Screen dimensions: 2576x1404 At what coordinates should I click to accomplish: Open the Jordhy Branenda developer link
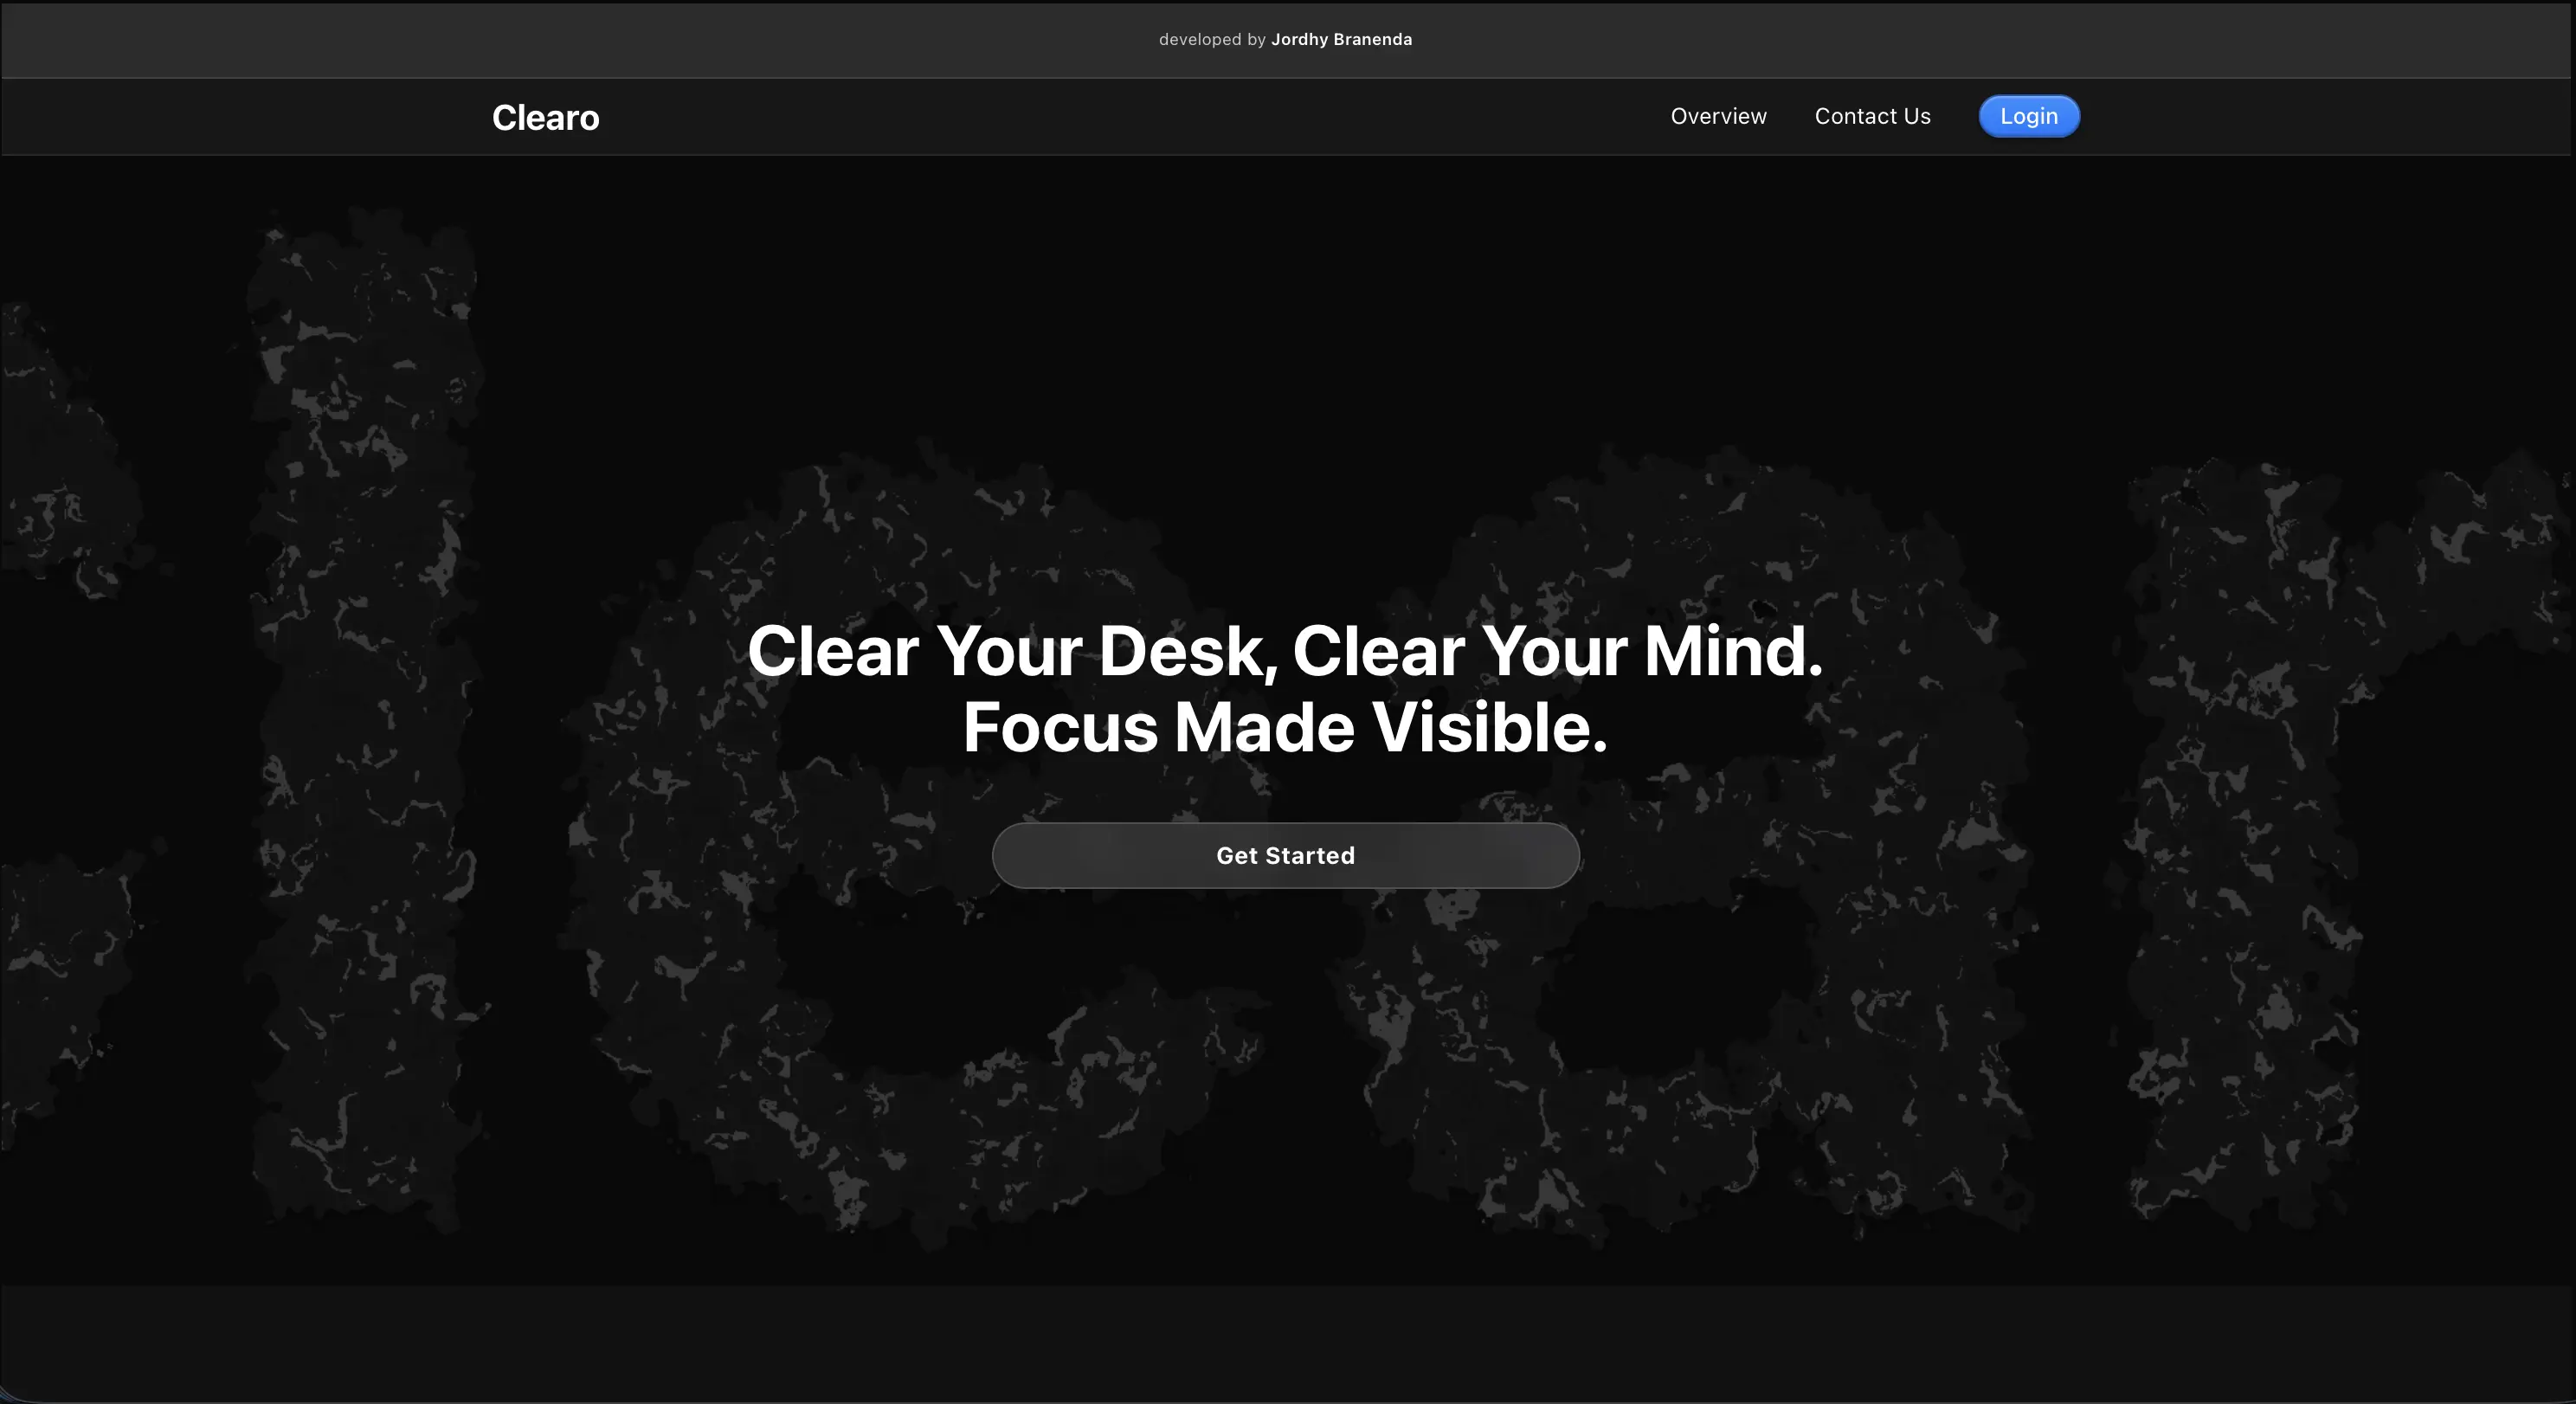tap(1341, 40)
